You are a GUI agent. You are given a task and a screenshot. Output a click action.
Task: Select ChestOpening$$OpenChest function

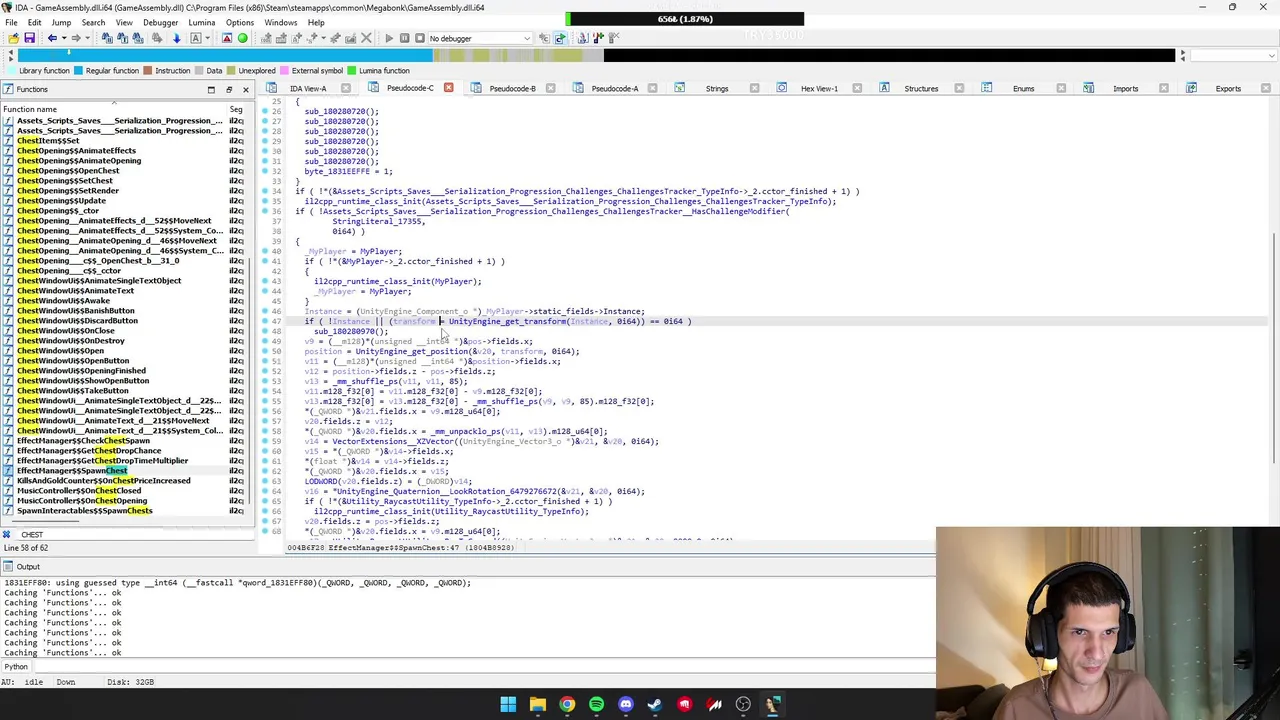coord(67,171)
